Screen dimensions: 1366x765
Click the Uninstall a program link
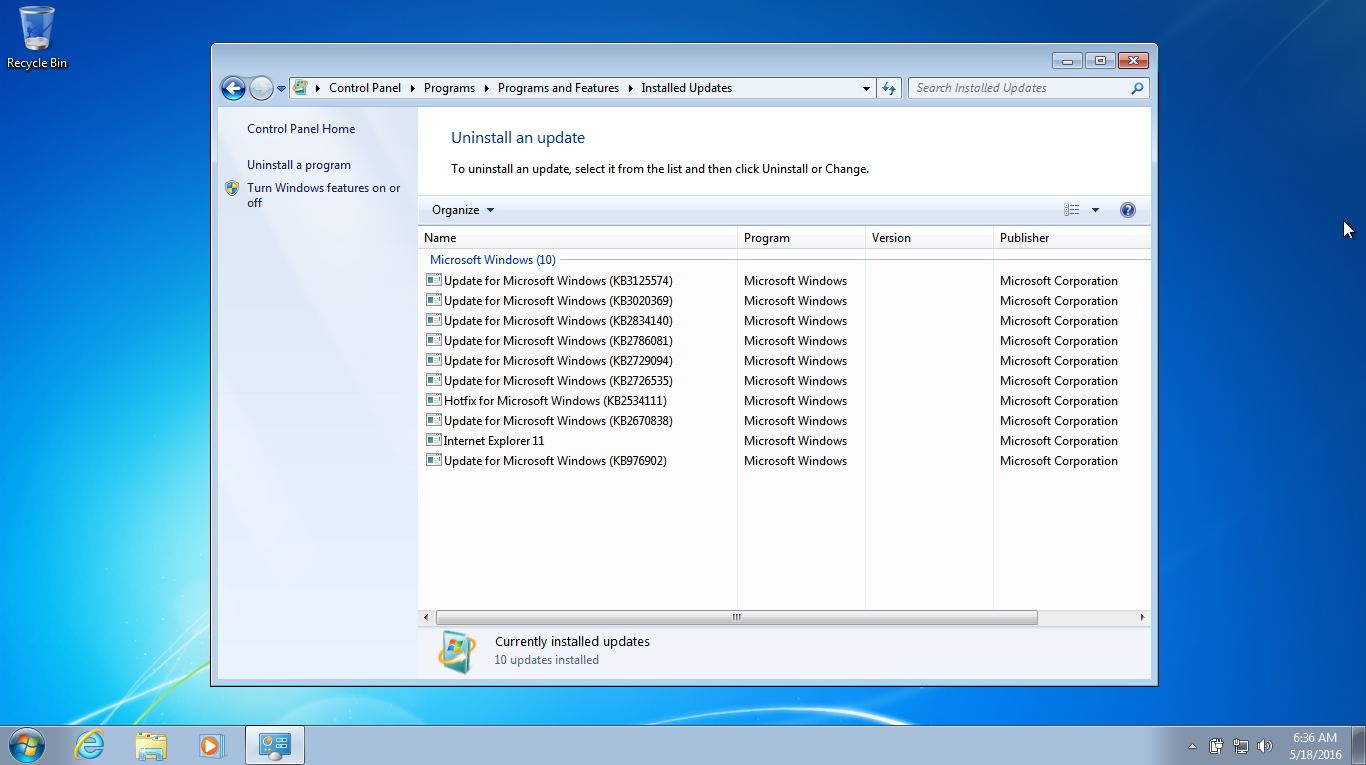pos(299,165)
